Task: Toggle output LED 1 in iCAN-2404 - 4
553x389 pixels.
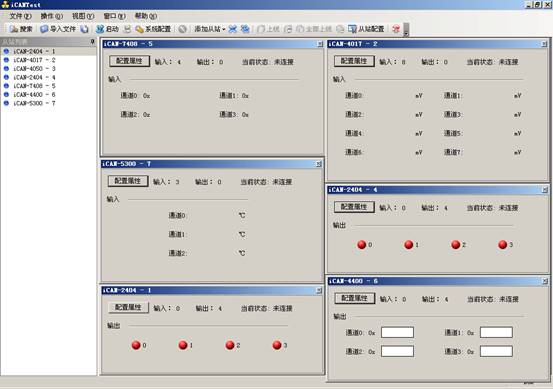Action: (x=408, y=244)
